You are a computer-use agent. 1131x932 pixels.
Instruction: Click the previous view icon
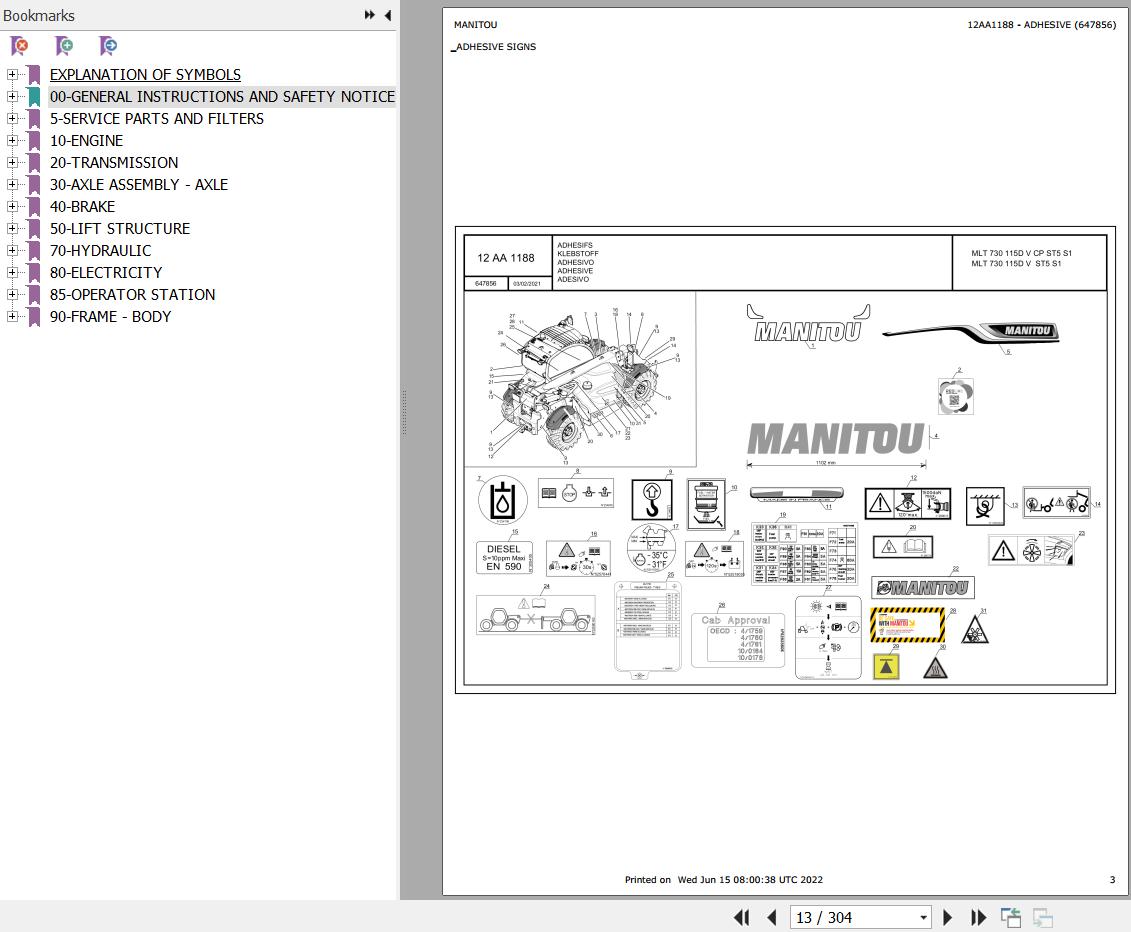pyautogui.click(x=1010, y=917)
